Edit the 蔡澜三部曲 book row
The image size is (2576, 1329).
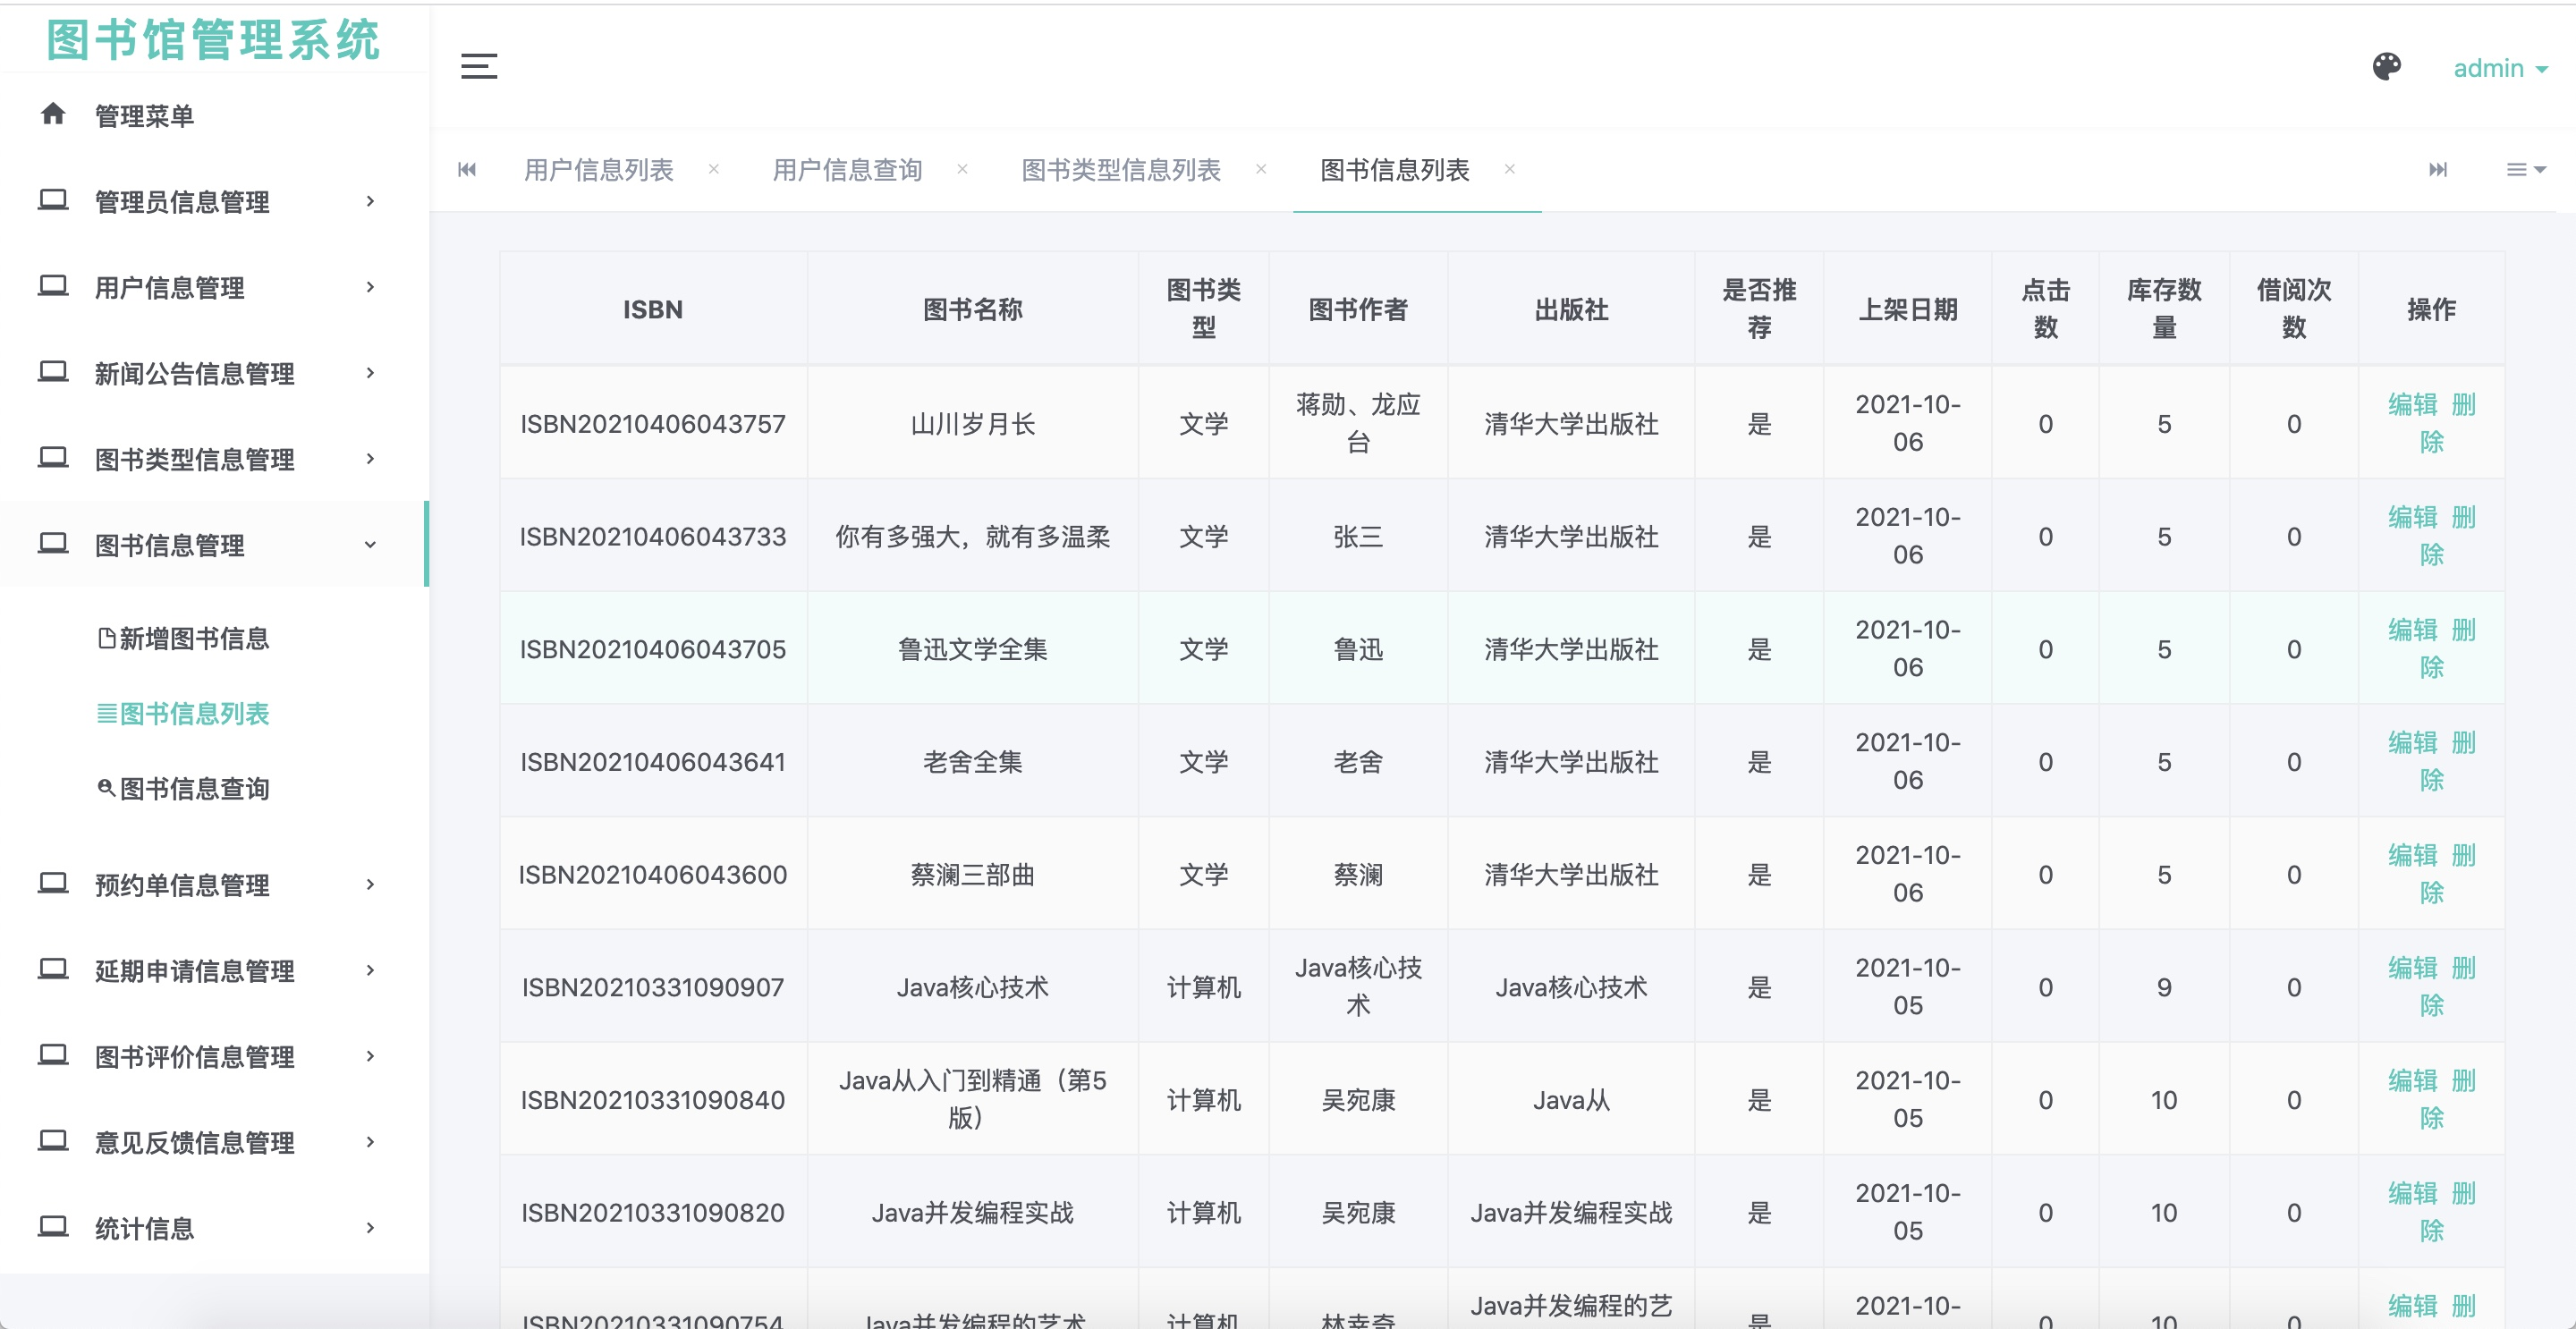pyautogui.click(x=2412, y=855)
